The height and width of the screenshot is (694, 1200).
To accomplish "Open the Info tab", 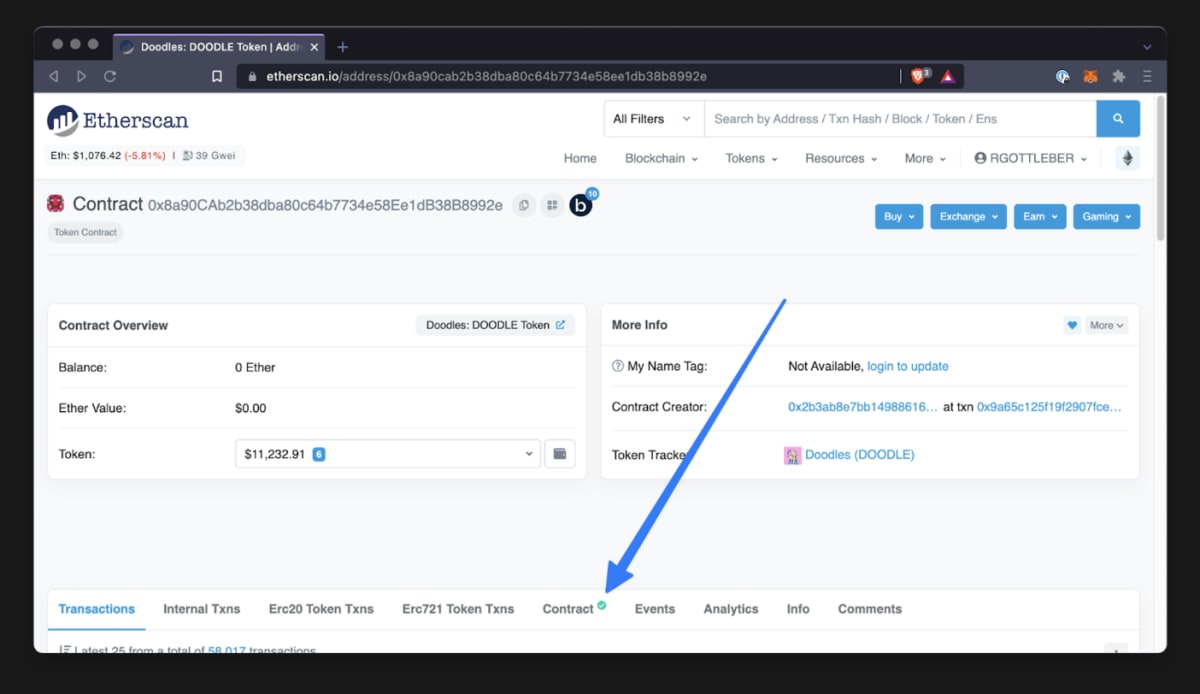I will tap(798, 609).
